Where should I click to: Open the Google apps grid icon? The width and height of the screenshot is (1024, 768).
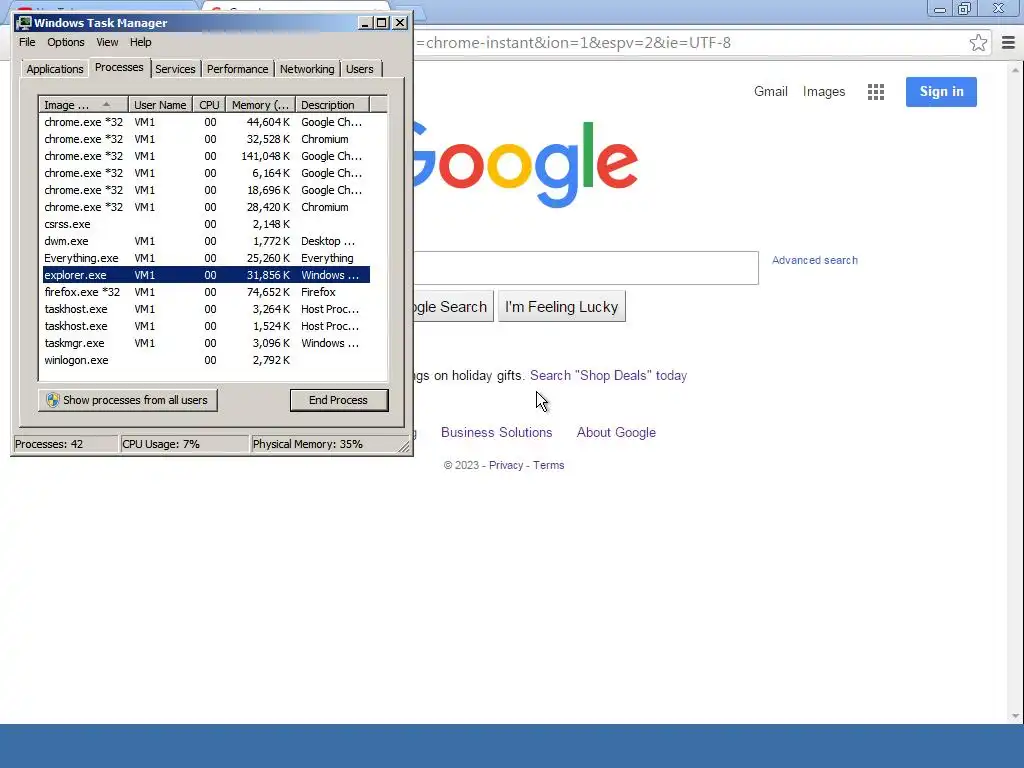pyautogui.click(x=876, y=91)
